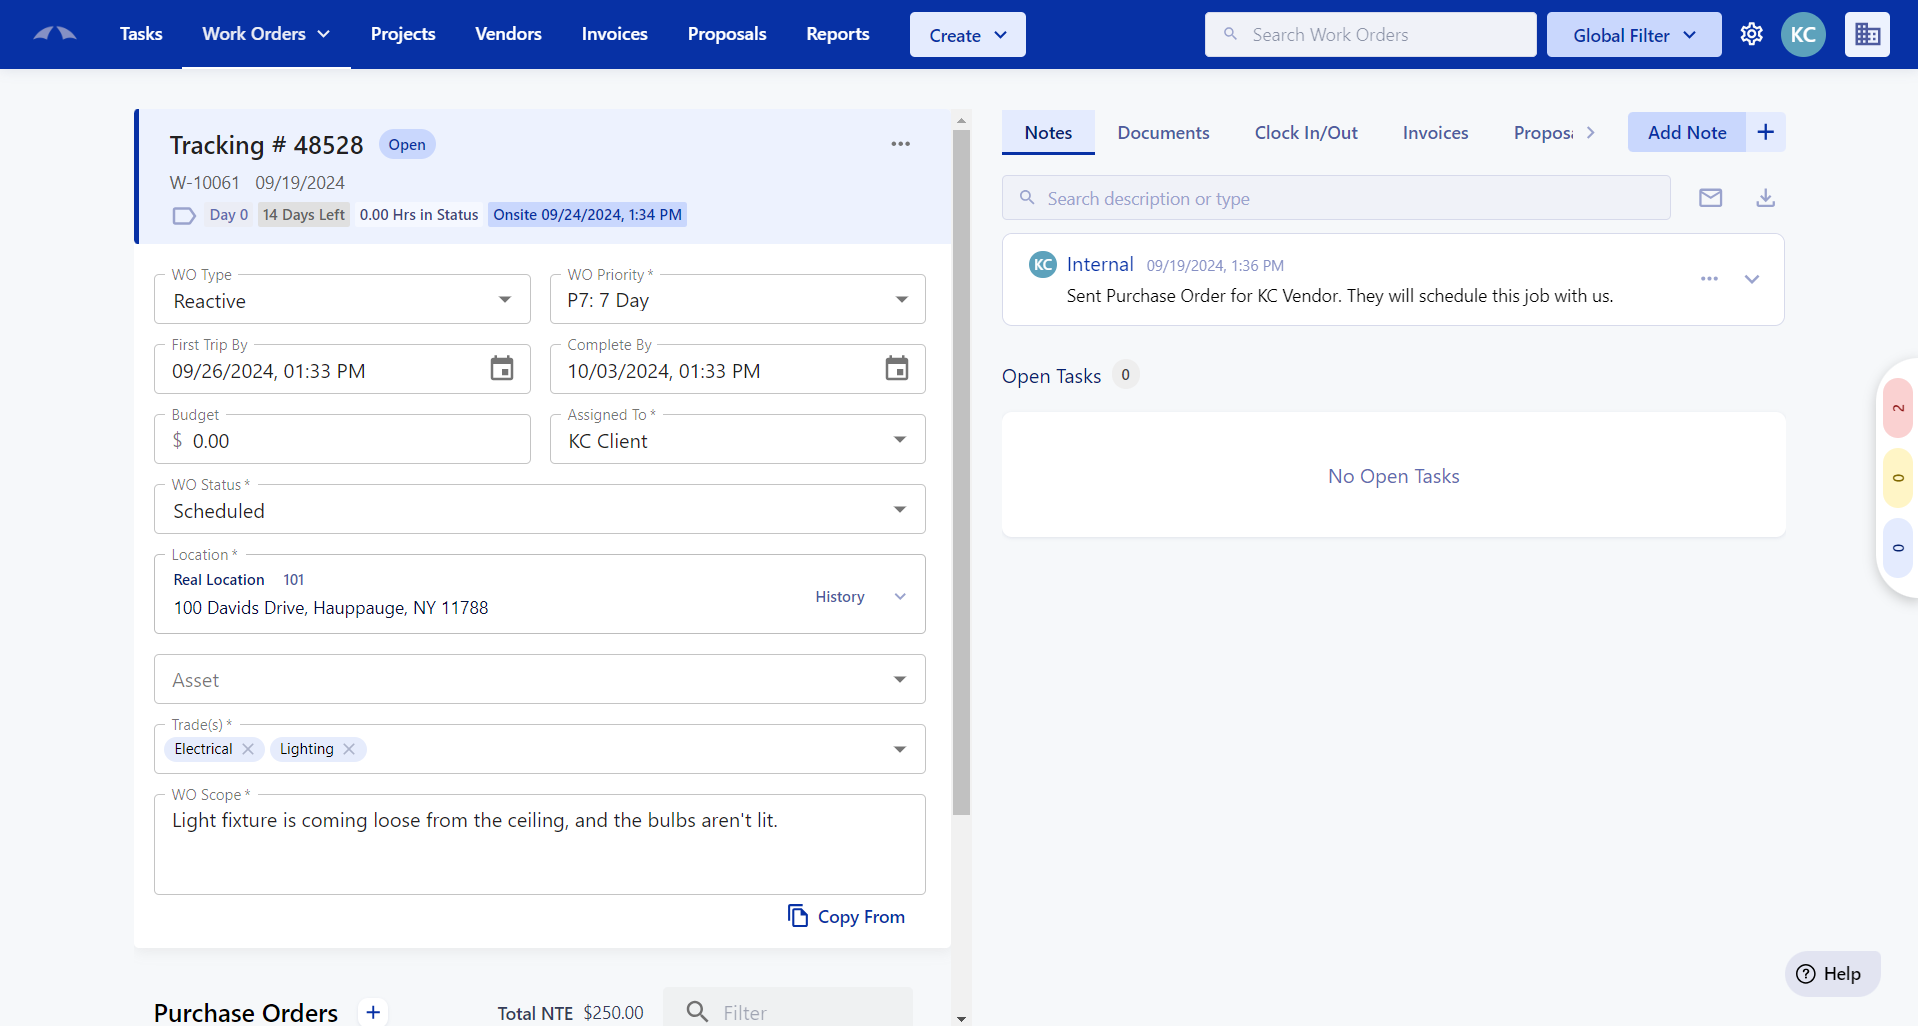
Task: Click the magnifier icon in Search Work Orders
Action: click(x=1231, y=34)
